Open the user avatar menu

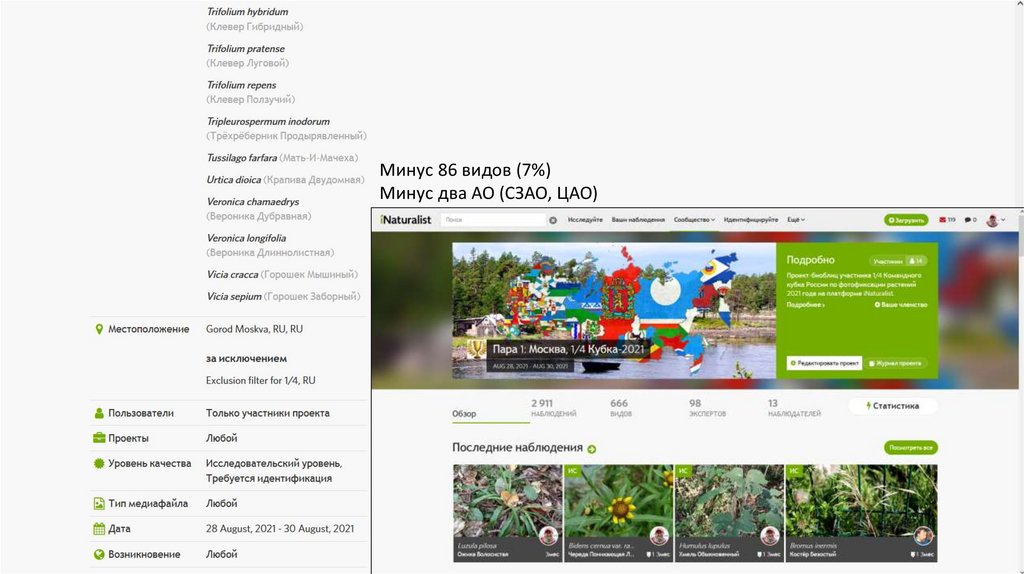(x=995, y=220)
